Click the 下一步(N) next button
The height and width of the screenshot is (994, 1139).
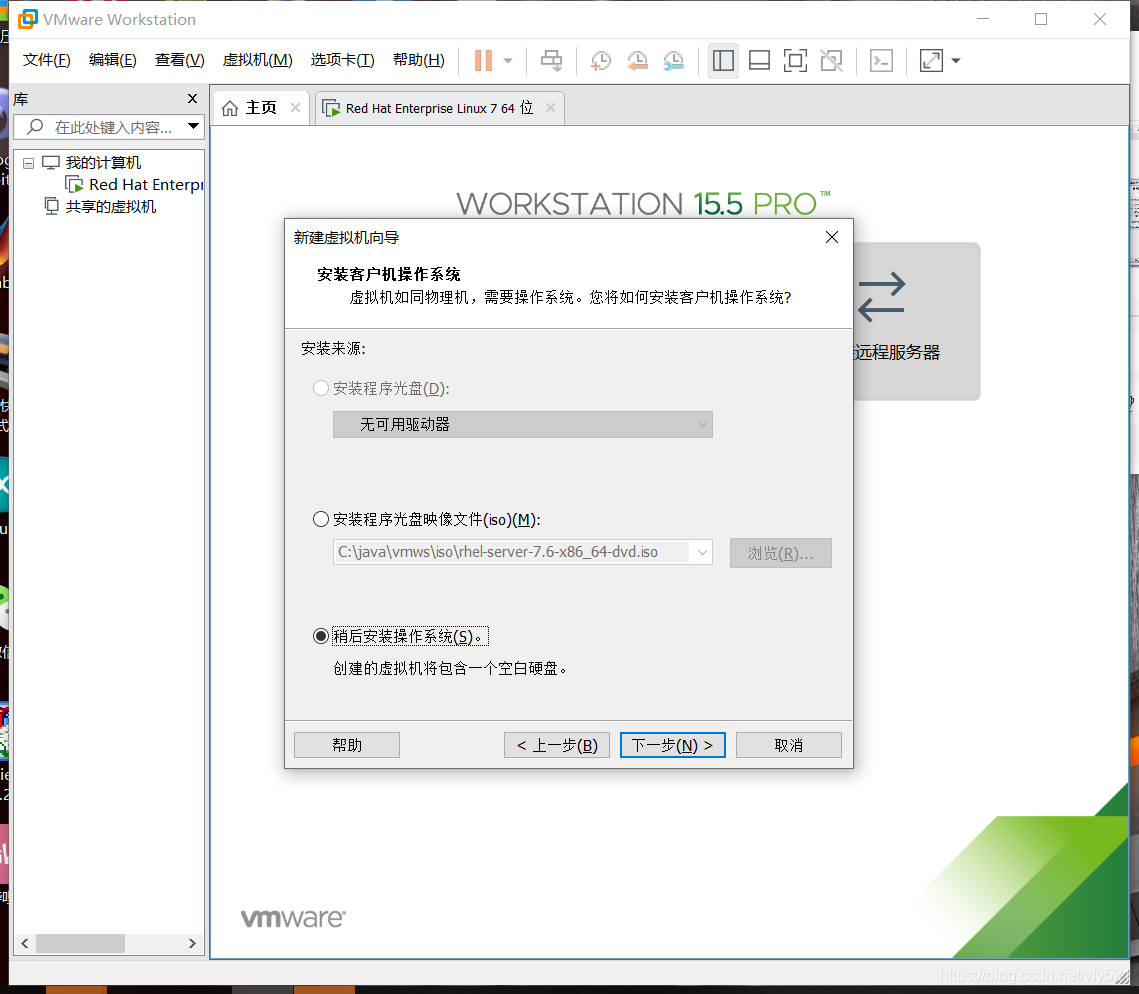coord(673,745)
